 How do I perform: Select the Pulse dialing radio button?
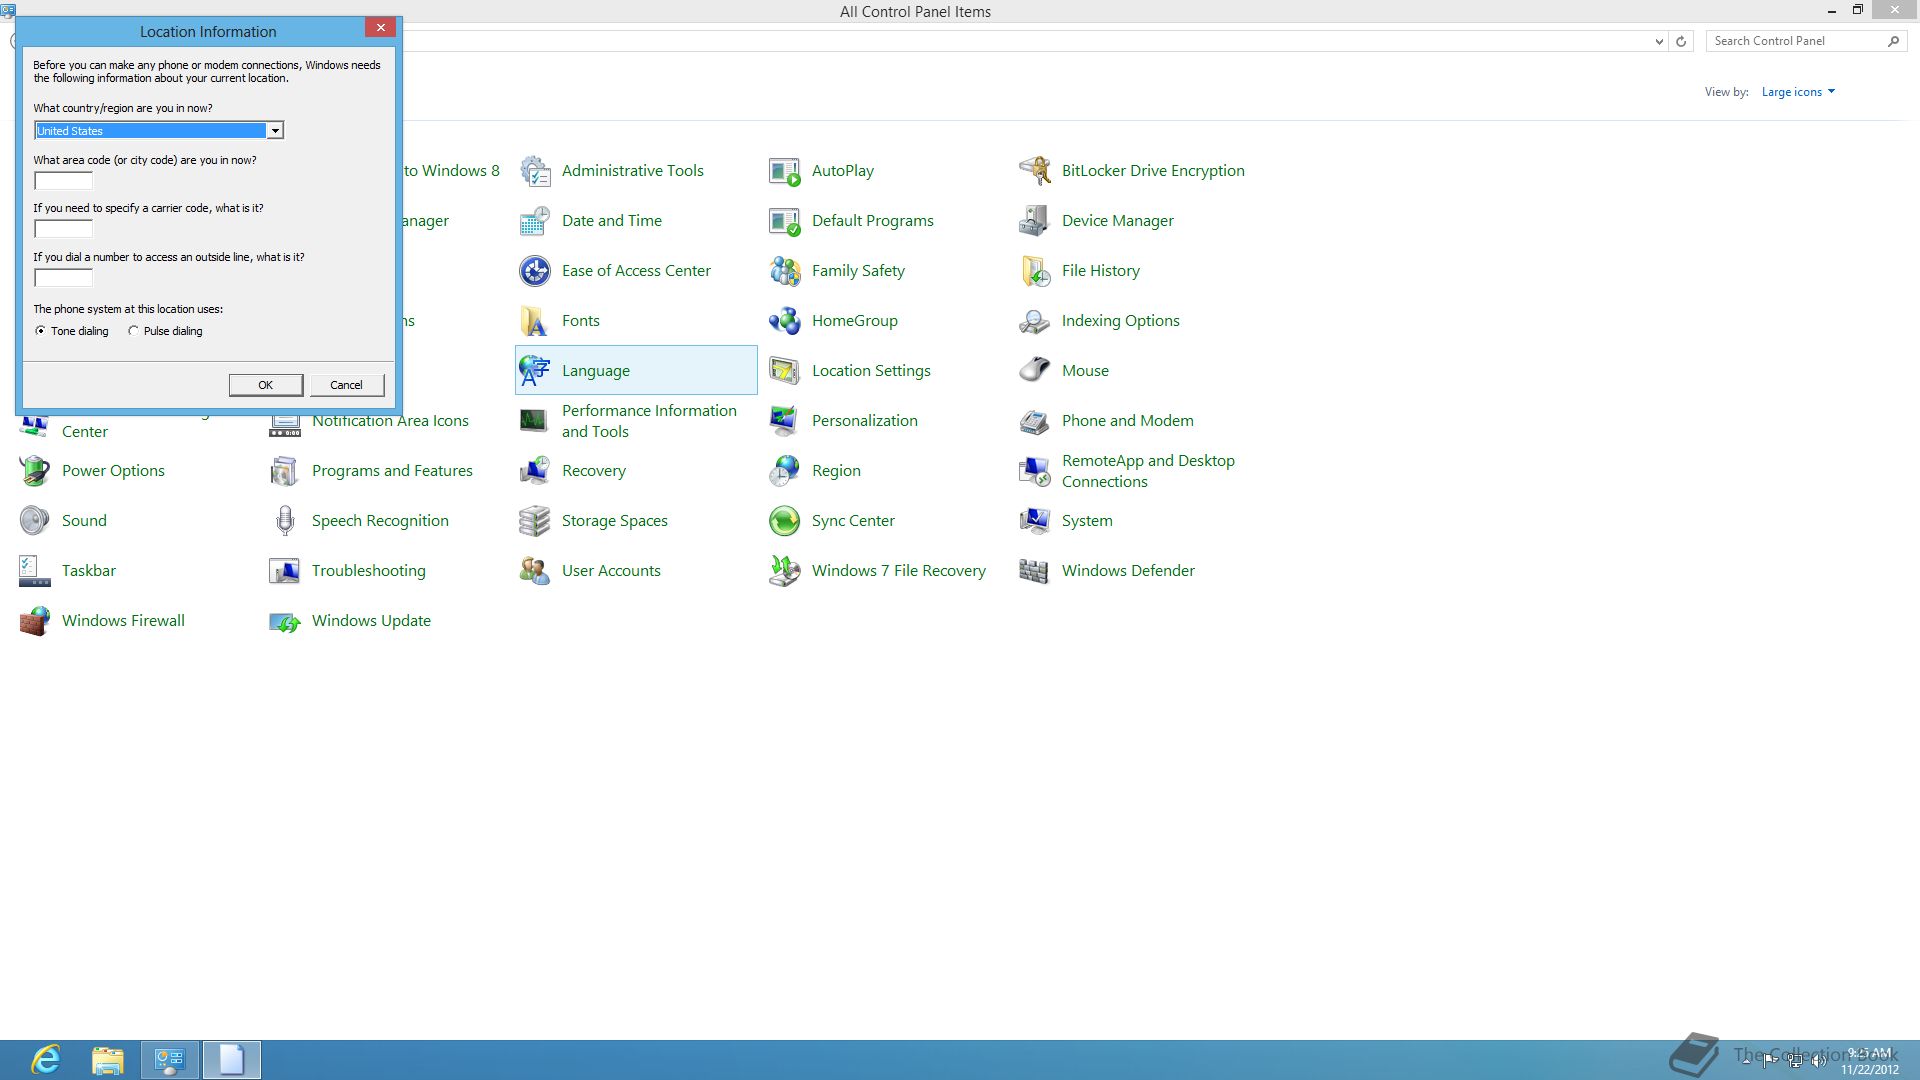(133, 331)
